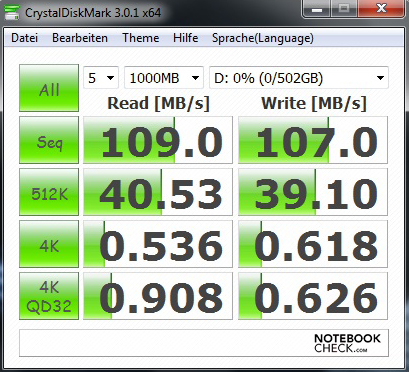The height and width of the screenshot is (372, 409).
Task: Click the 4K QD32 write result 0.626
Action: tap(313, 296)
